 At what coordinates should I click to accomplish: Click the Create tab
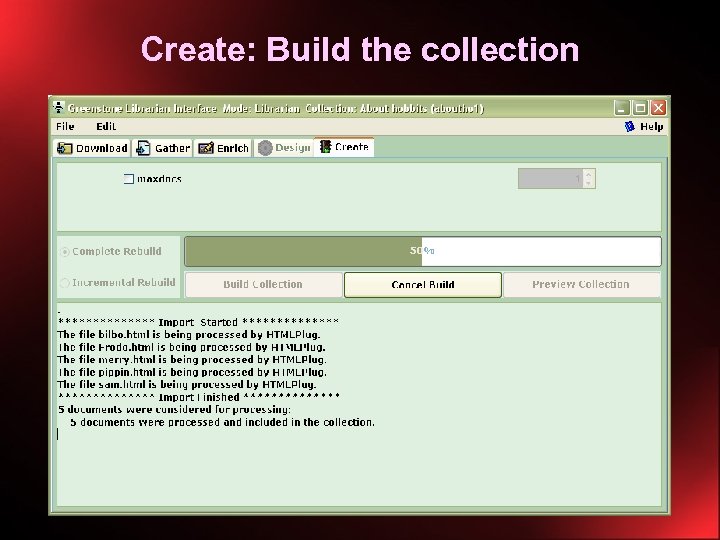click(344, 147)
